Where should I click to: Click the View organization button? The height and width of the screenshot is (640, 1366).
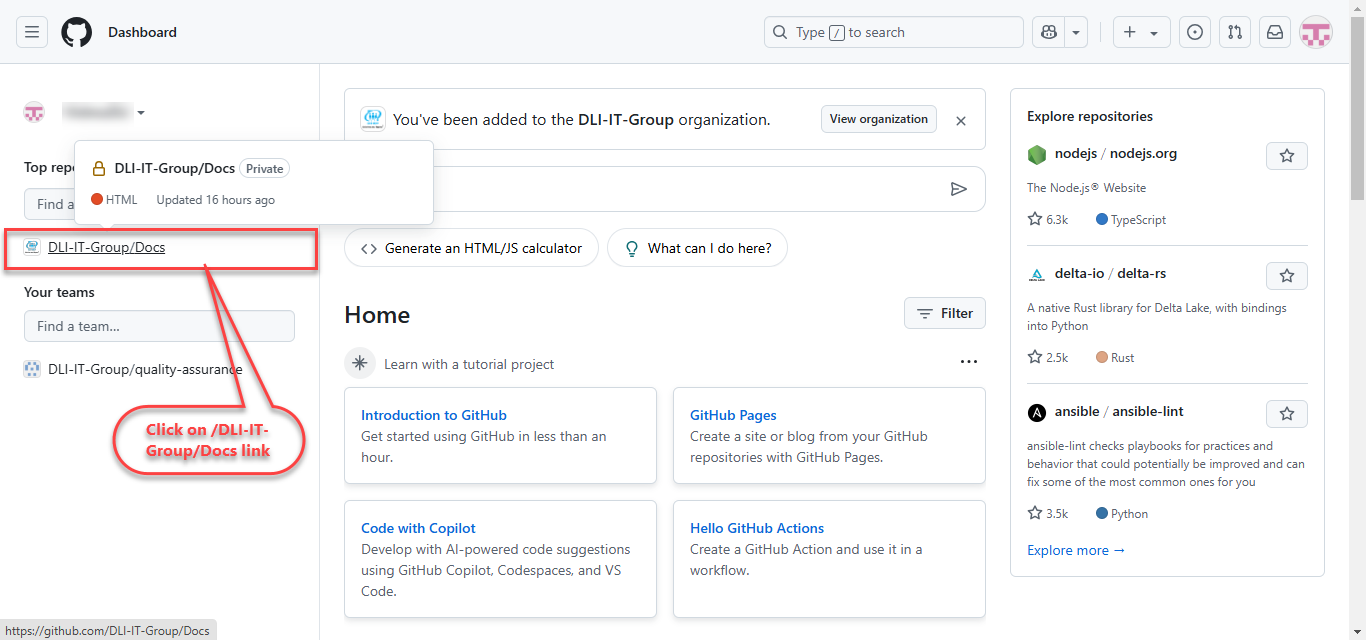[x=878, y=119]
